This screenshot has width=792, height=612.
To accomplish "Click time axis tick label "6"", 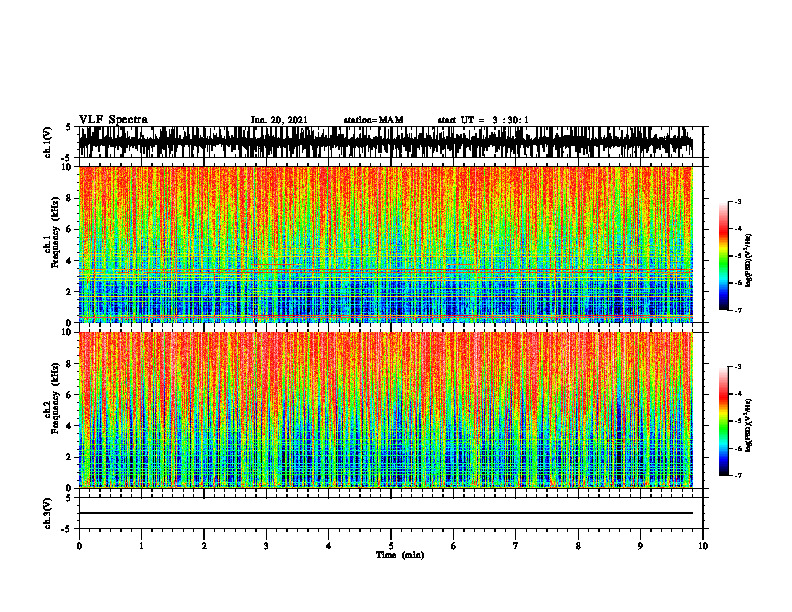I will [x=454, y=546].
